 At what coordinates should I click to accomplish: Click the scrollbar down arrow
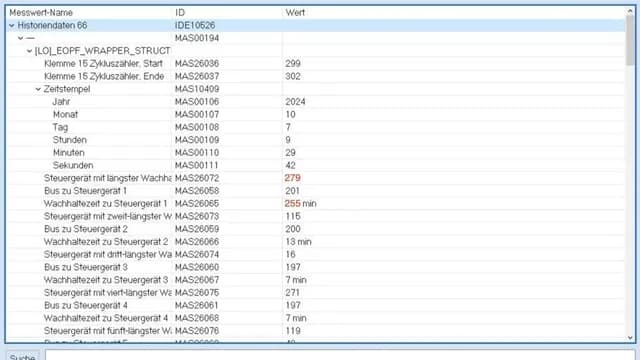point(630,338)
